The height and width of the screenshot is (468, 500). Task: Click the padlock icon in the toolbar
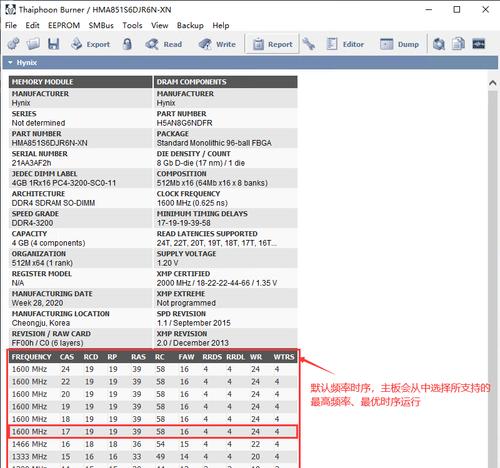coord(127,44)
